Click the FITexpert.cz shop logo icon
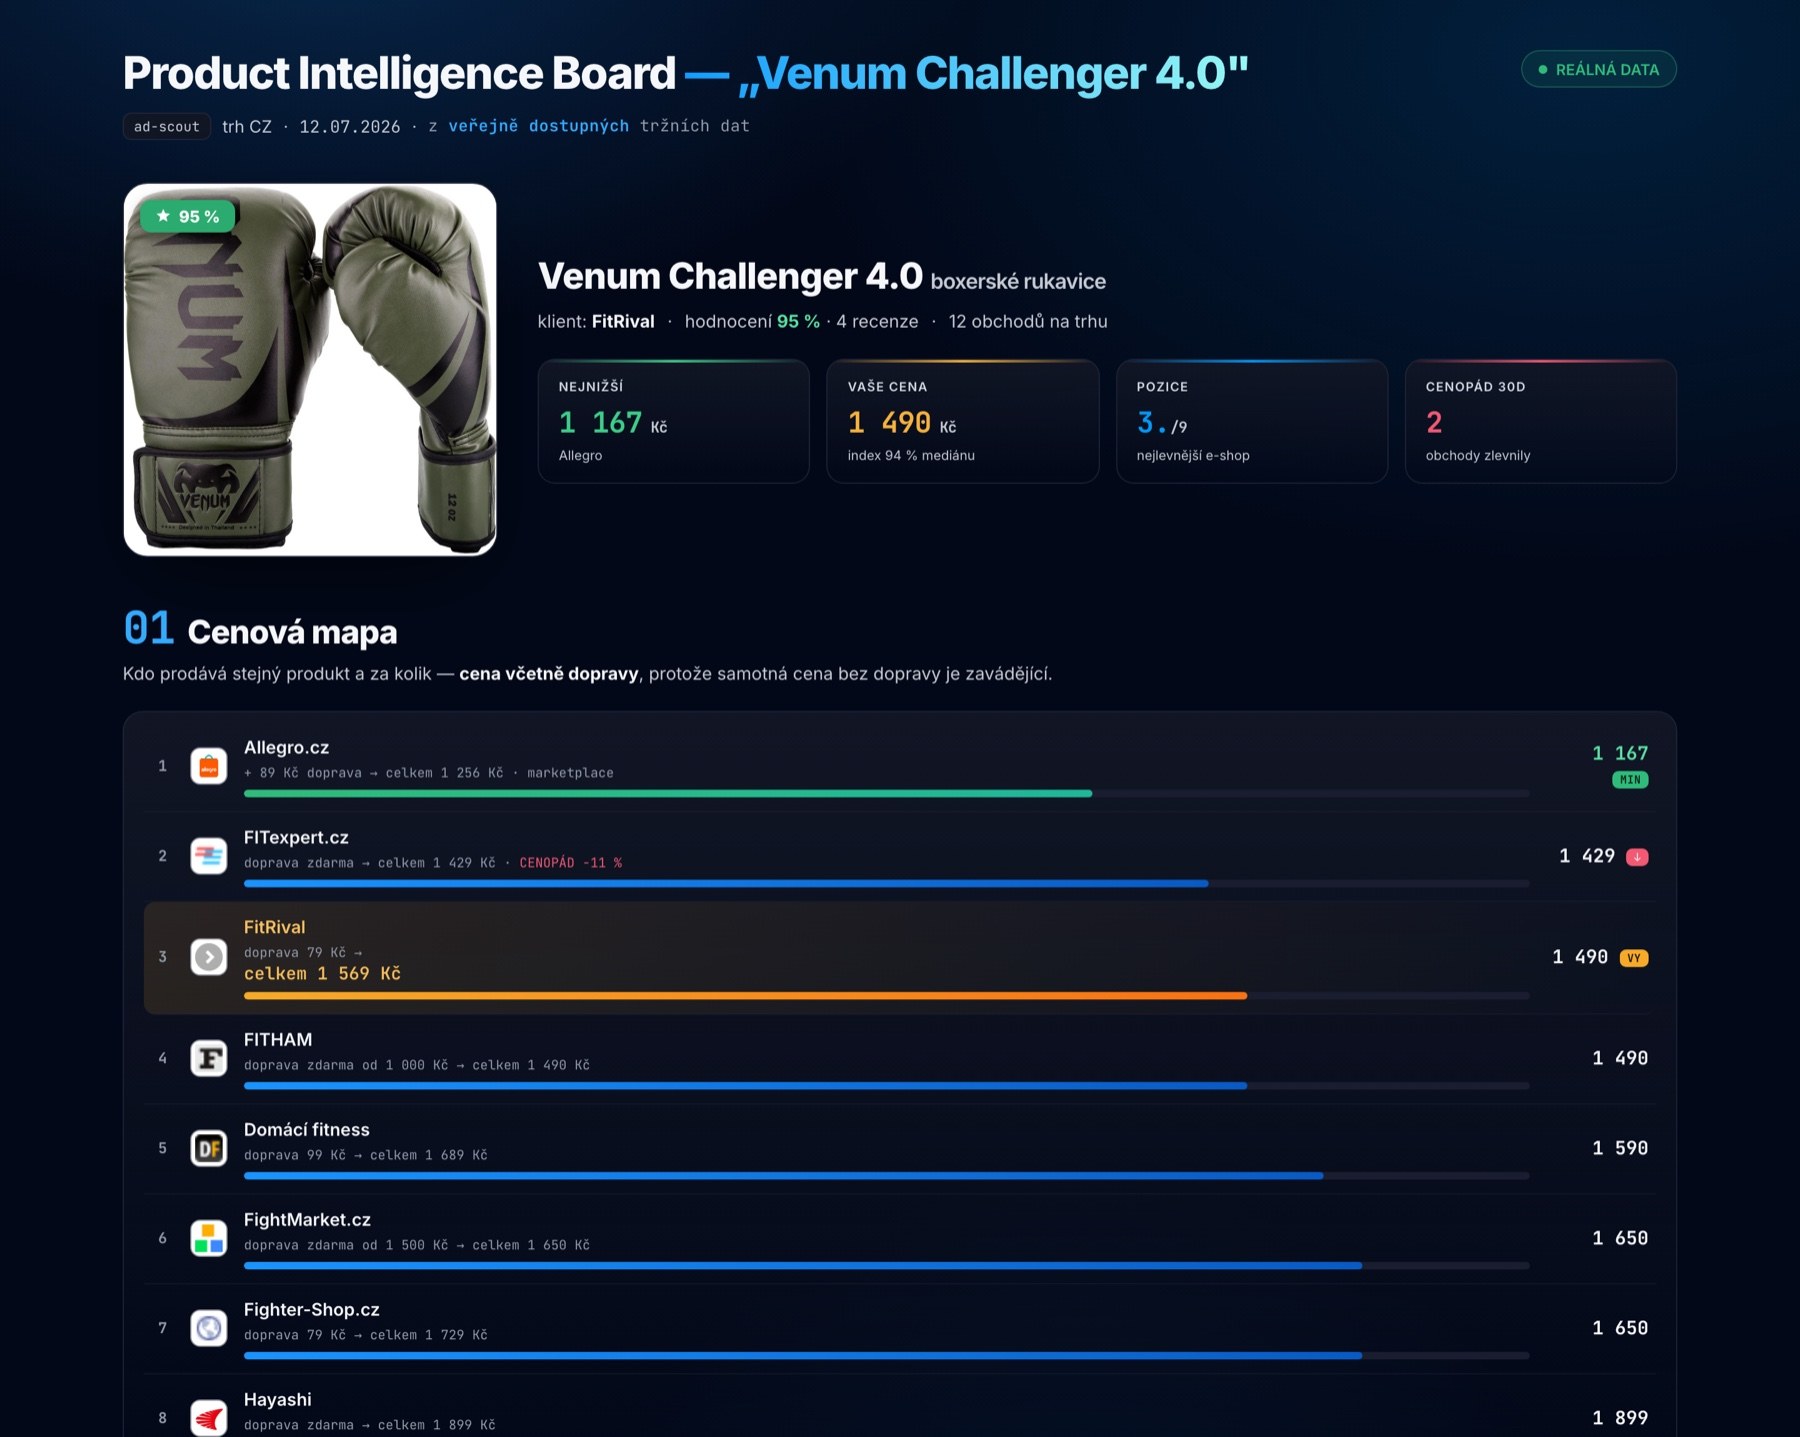The height and width of the screenshot is (1437, 1800). pyautogui.click(x=209, y=856)
